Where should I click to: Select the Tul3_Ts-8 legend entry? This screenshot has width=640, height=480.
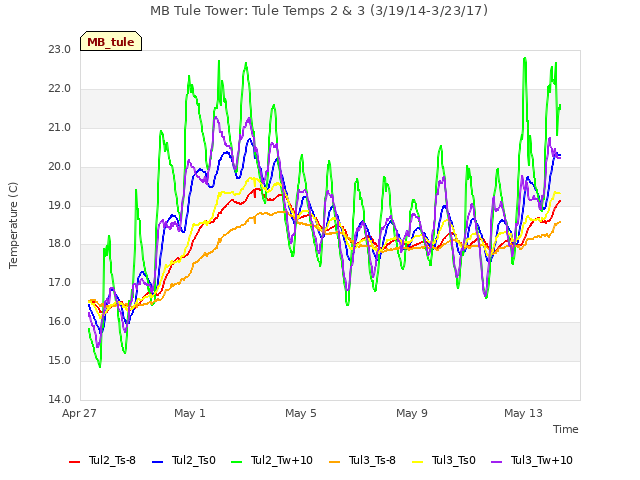tap(362, 460)
